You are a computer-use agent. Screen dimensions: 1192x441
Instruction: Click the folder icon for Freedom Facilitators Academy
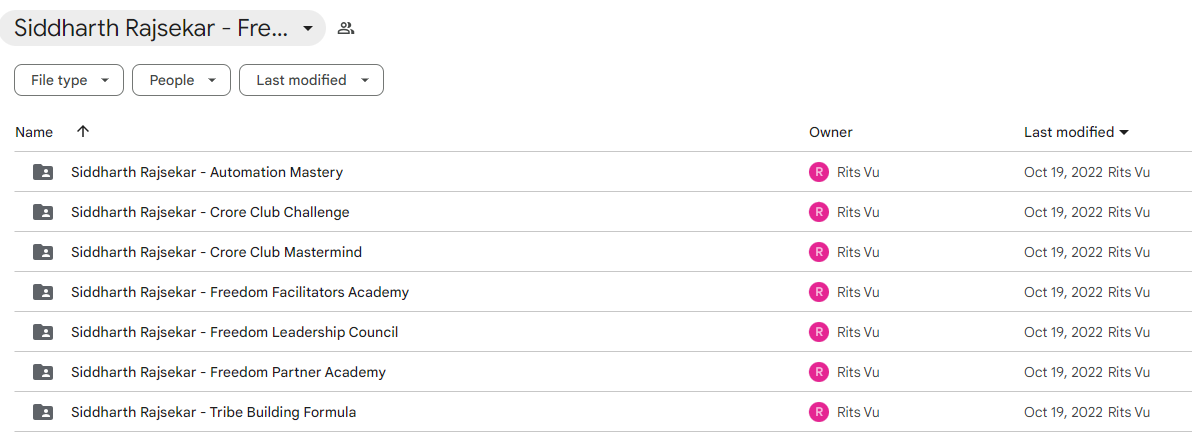tap(43, 292)
